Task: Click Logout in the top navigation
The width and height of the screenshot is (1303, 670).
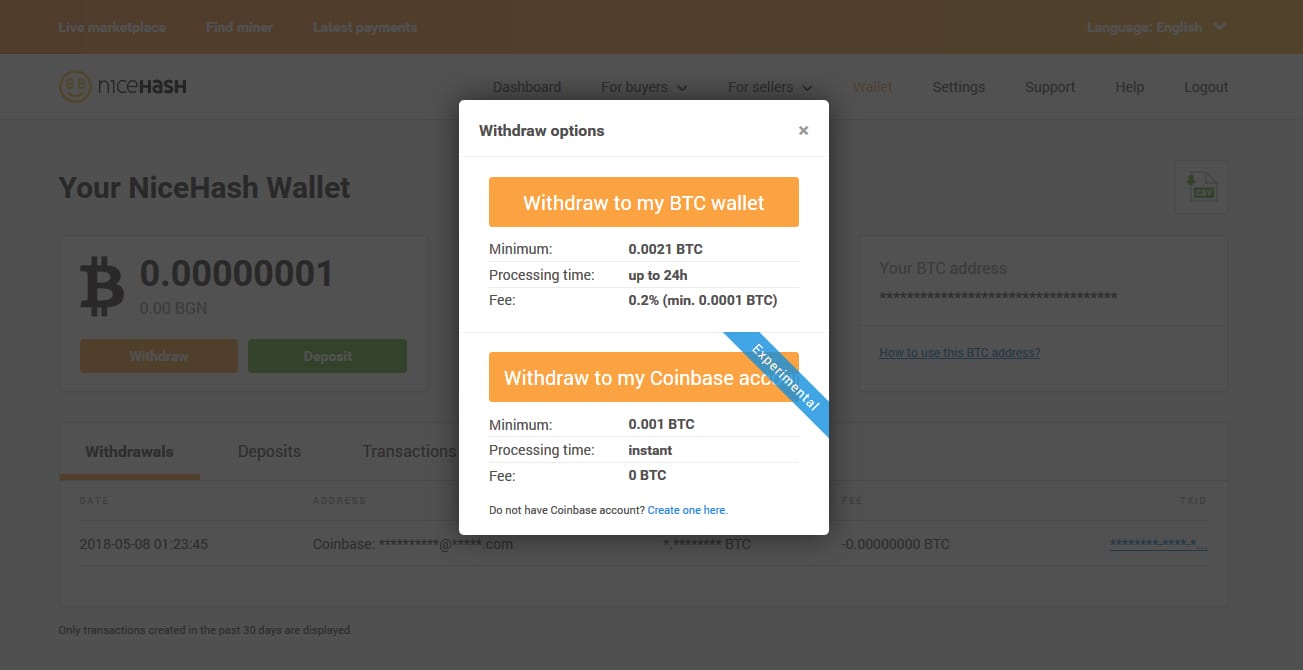Action: pyautogui.click(x=1206, y=87)
